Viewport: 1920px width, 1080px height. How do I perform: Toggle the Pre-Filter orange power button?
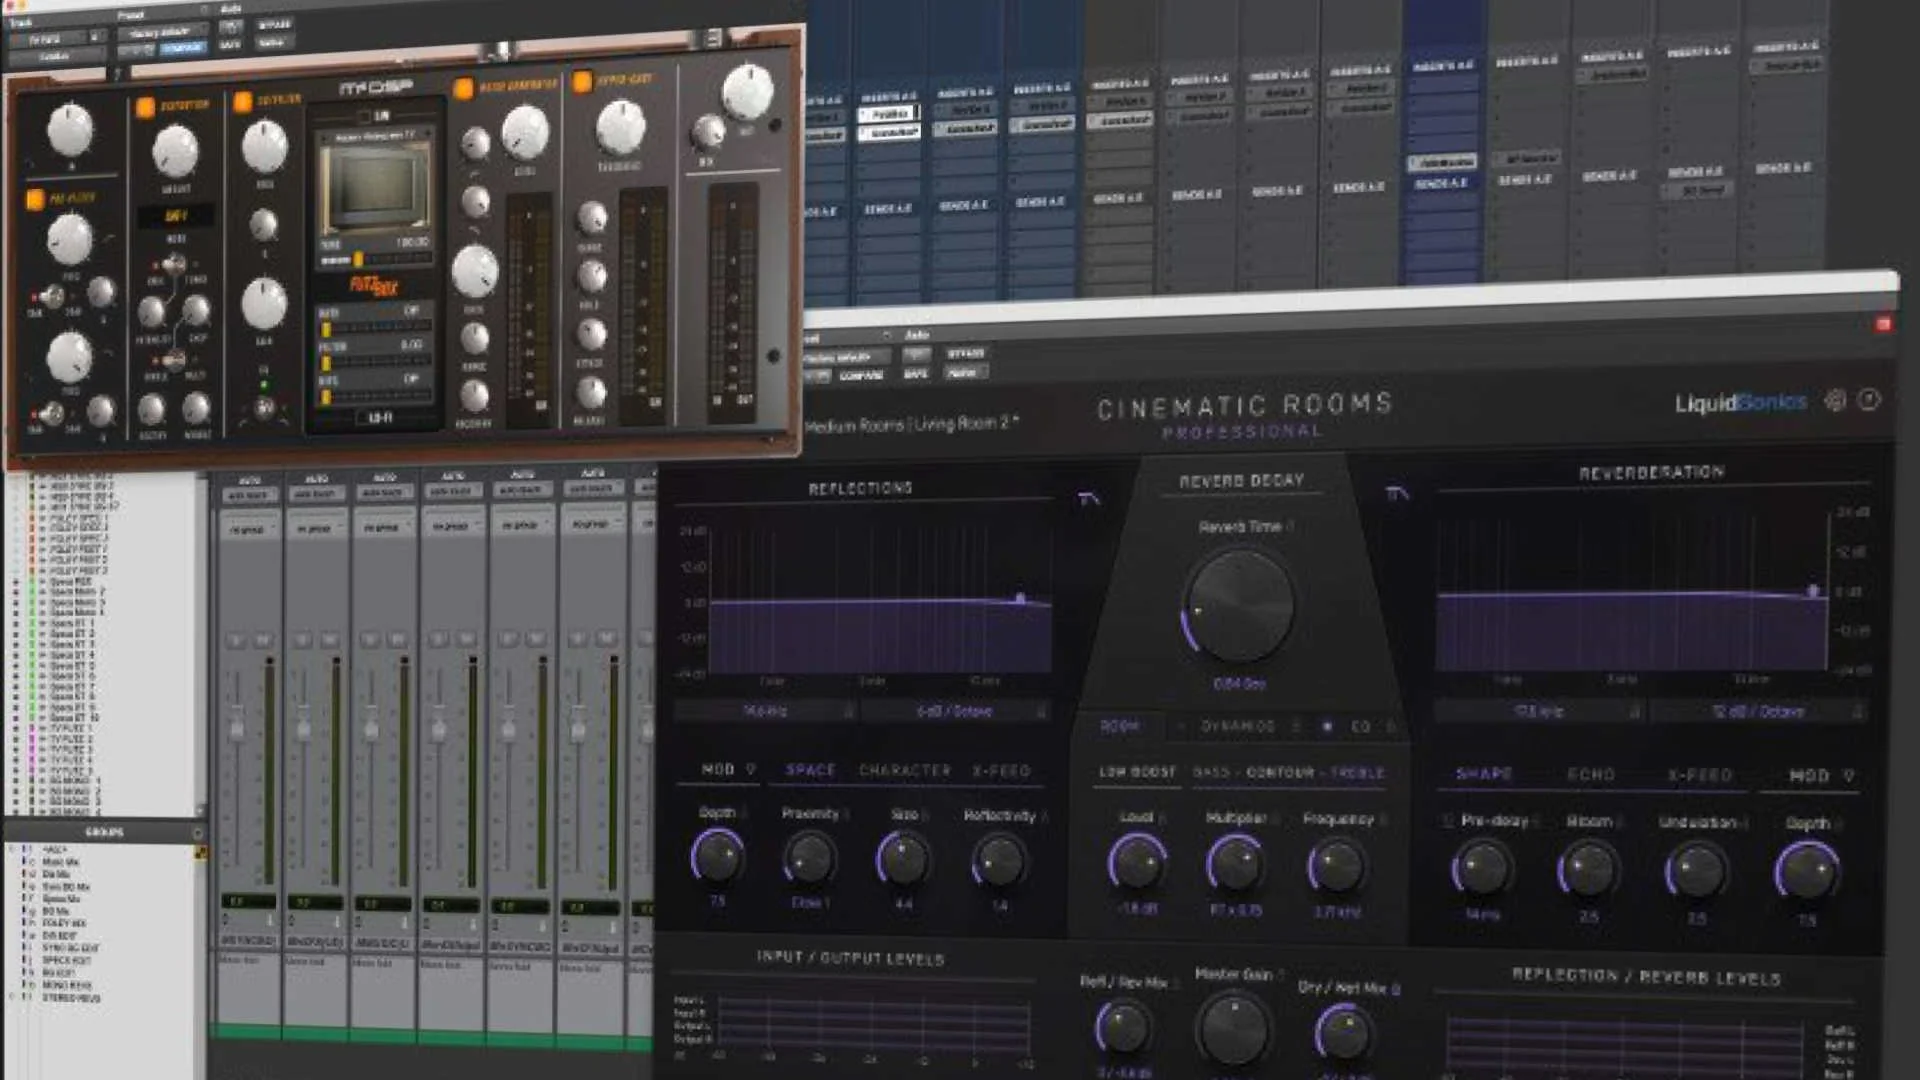[x=35, y=199]
